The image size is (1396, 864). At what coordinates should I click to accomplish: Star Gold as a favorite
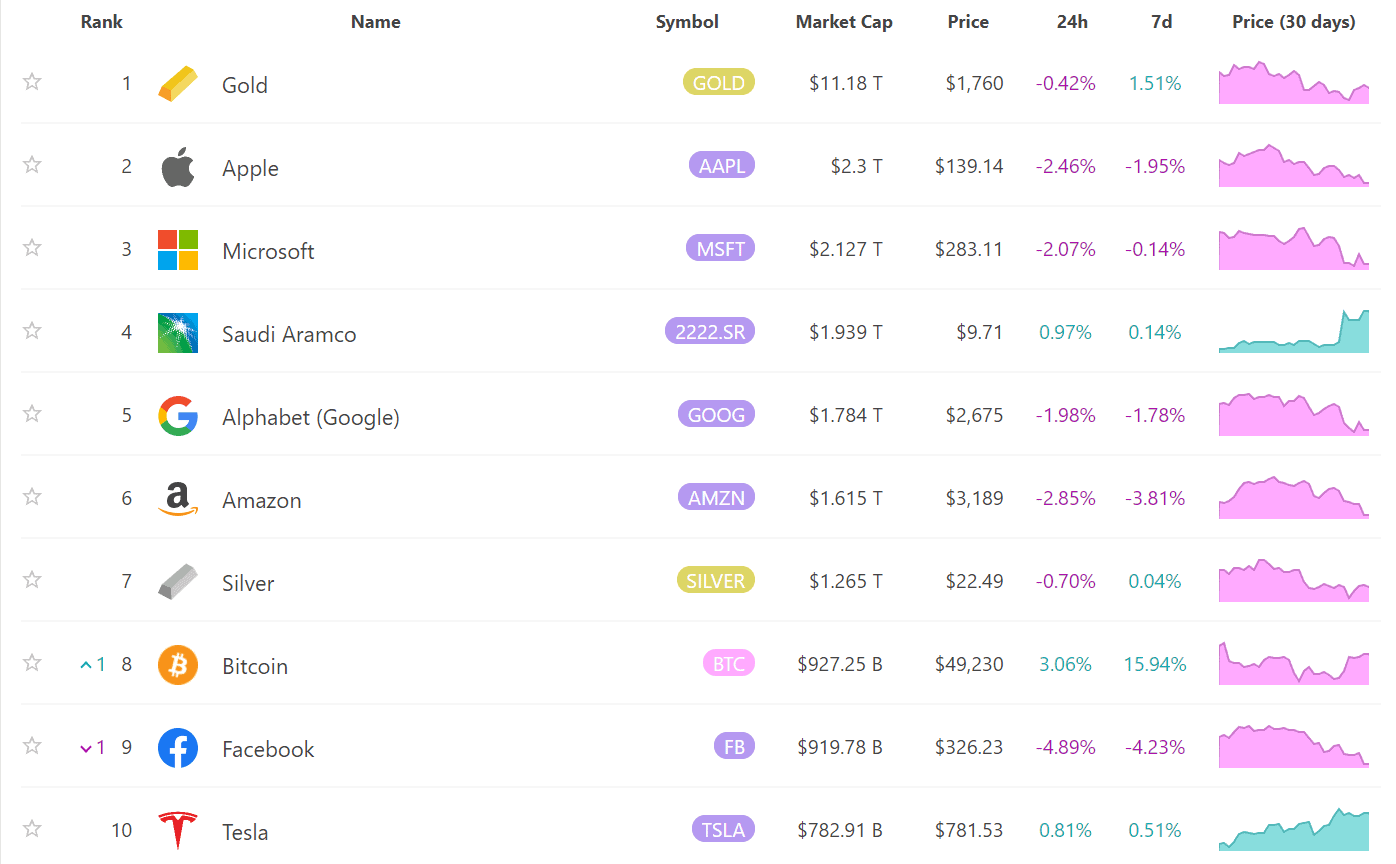point(32,82)
